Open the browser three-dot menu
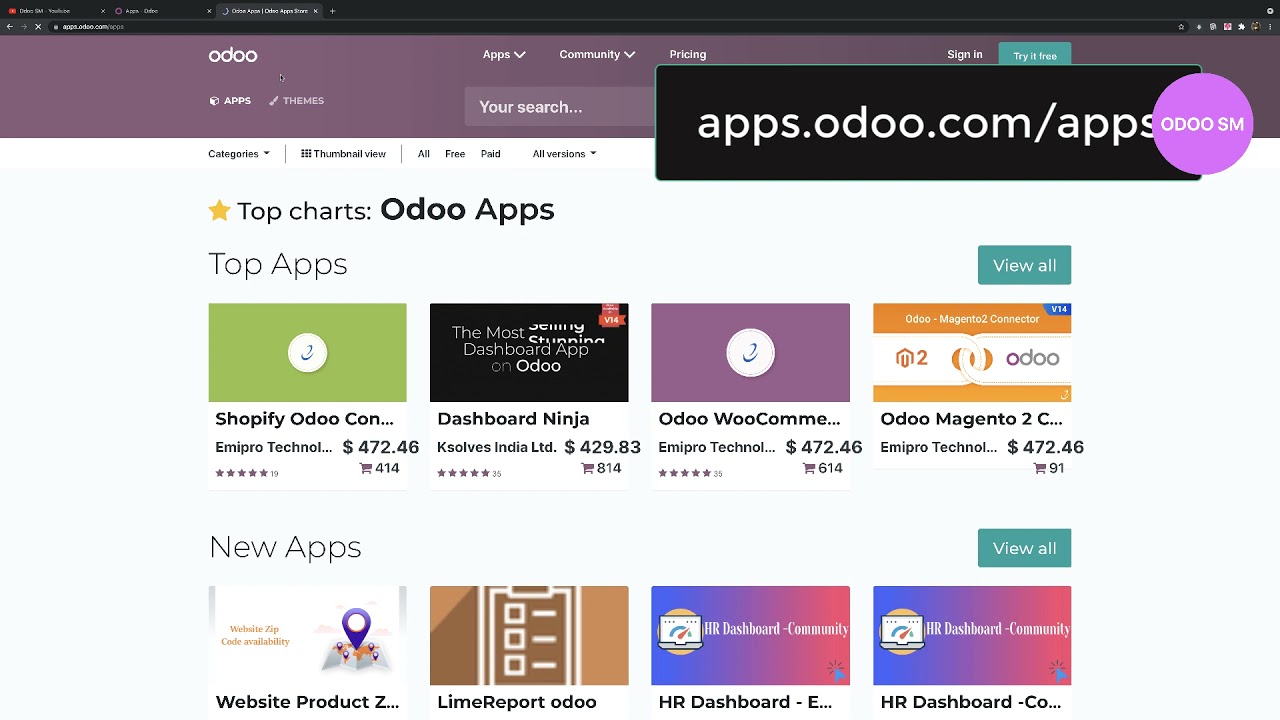Viewport: 1280px width, 720px height. [x=1270, y=27]
